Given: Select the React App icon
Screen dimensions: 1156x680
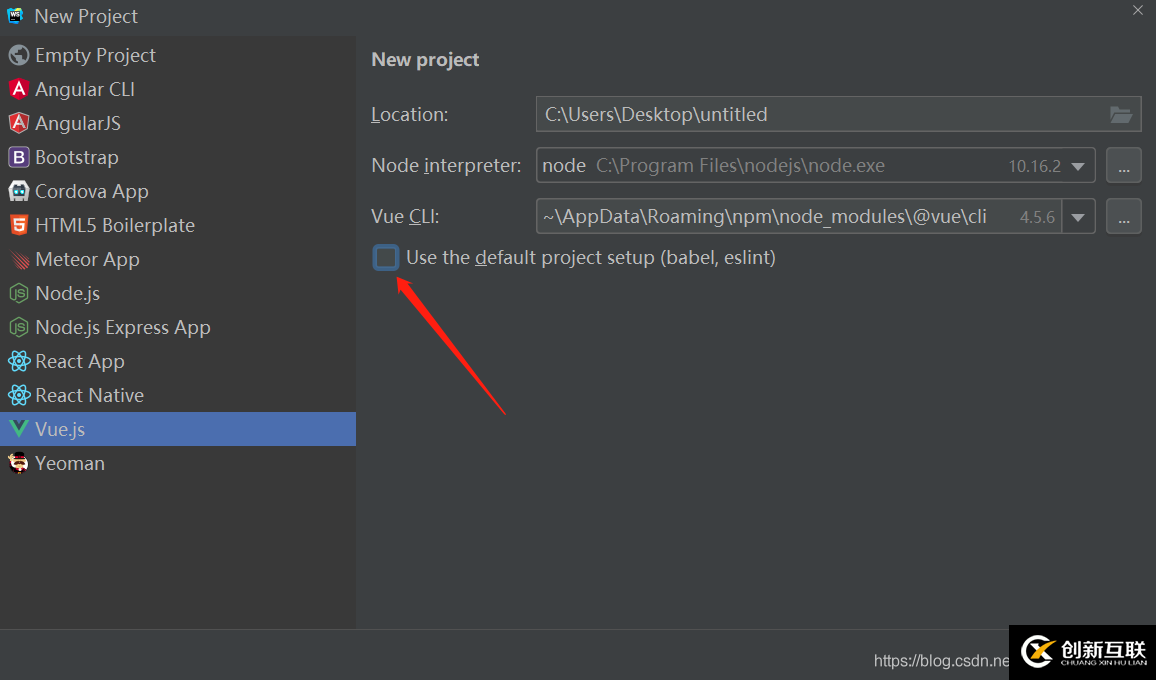Looking at the screenshot, I should pyautogui.click(x=18, y=361).
